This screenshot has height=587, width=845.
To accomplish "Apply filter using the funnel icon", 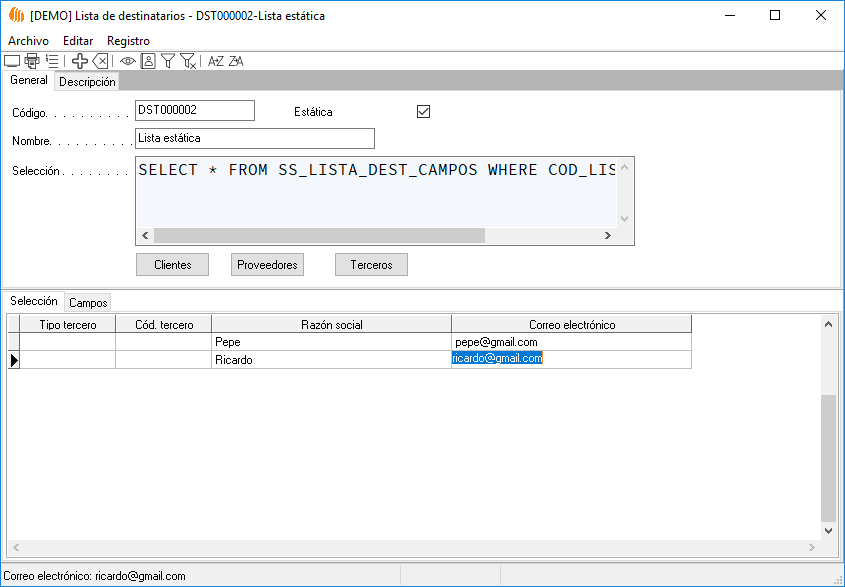I will click(168, 61).
